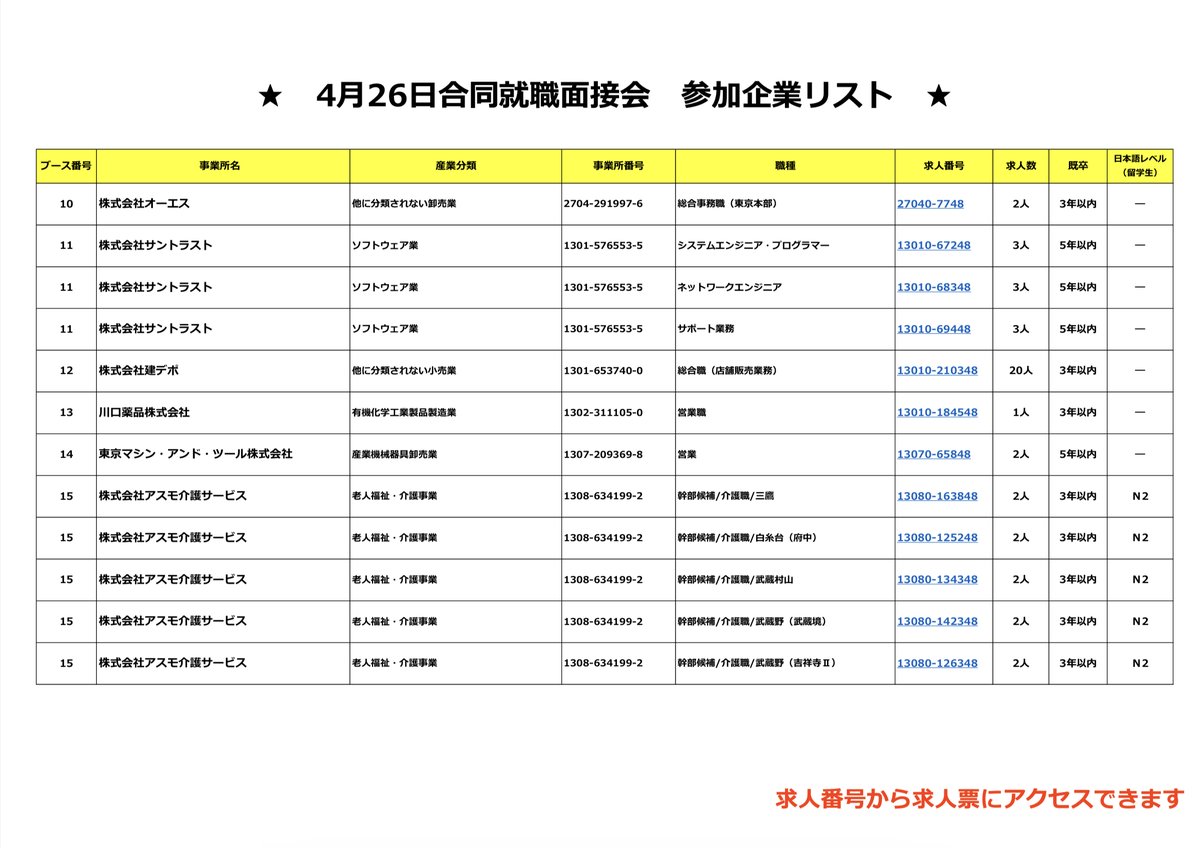Click the 産業分類 column header

[456, 166]
